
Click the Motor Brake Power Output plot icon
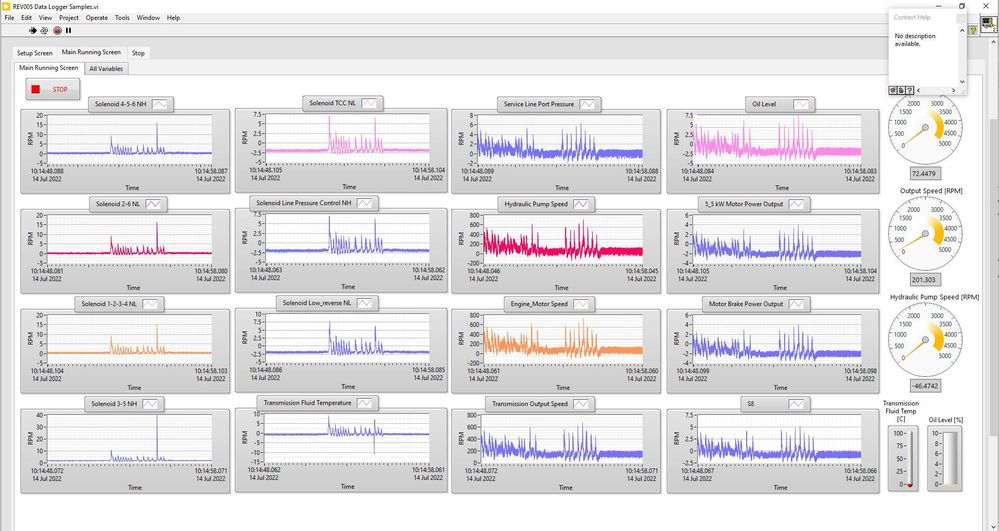(796, 304)
